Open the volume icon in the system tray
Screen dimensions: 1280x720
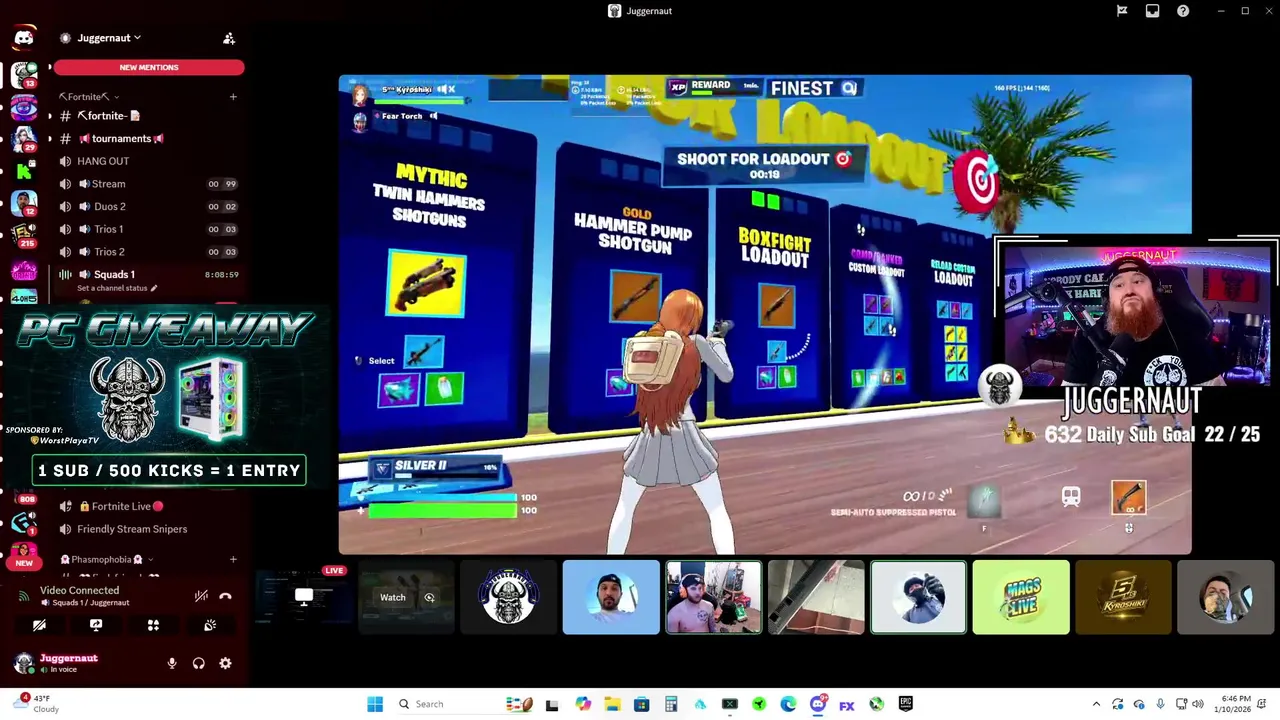(1197, 704)
